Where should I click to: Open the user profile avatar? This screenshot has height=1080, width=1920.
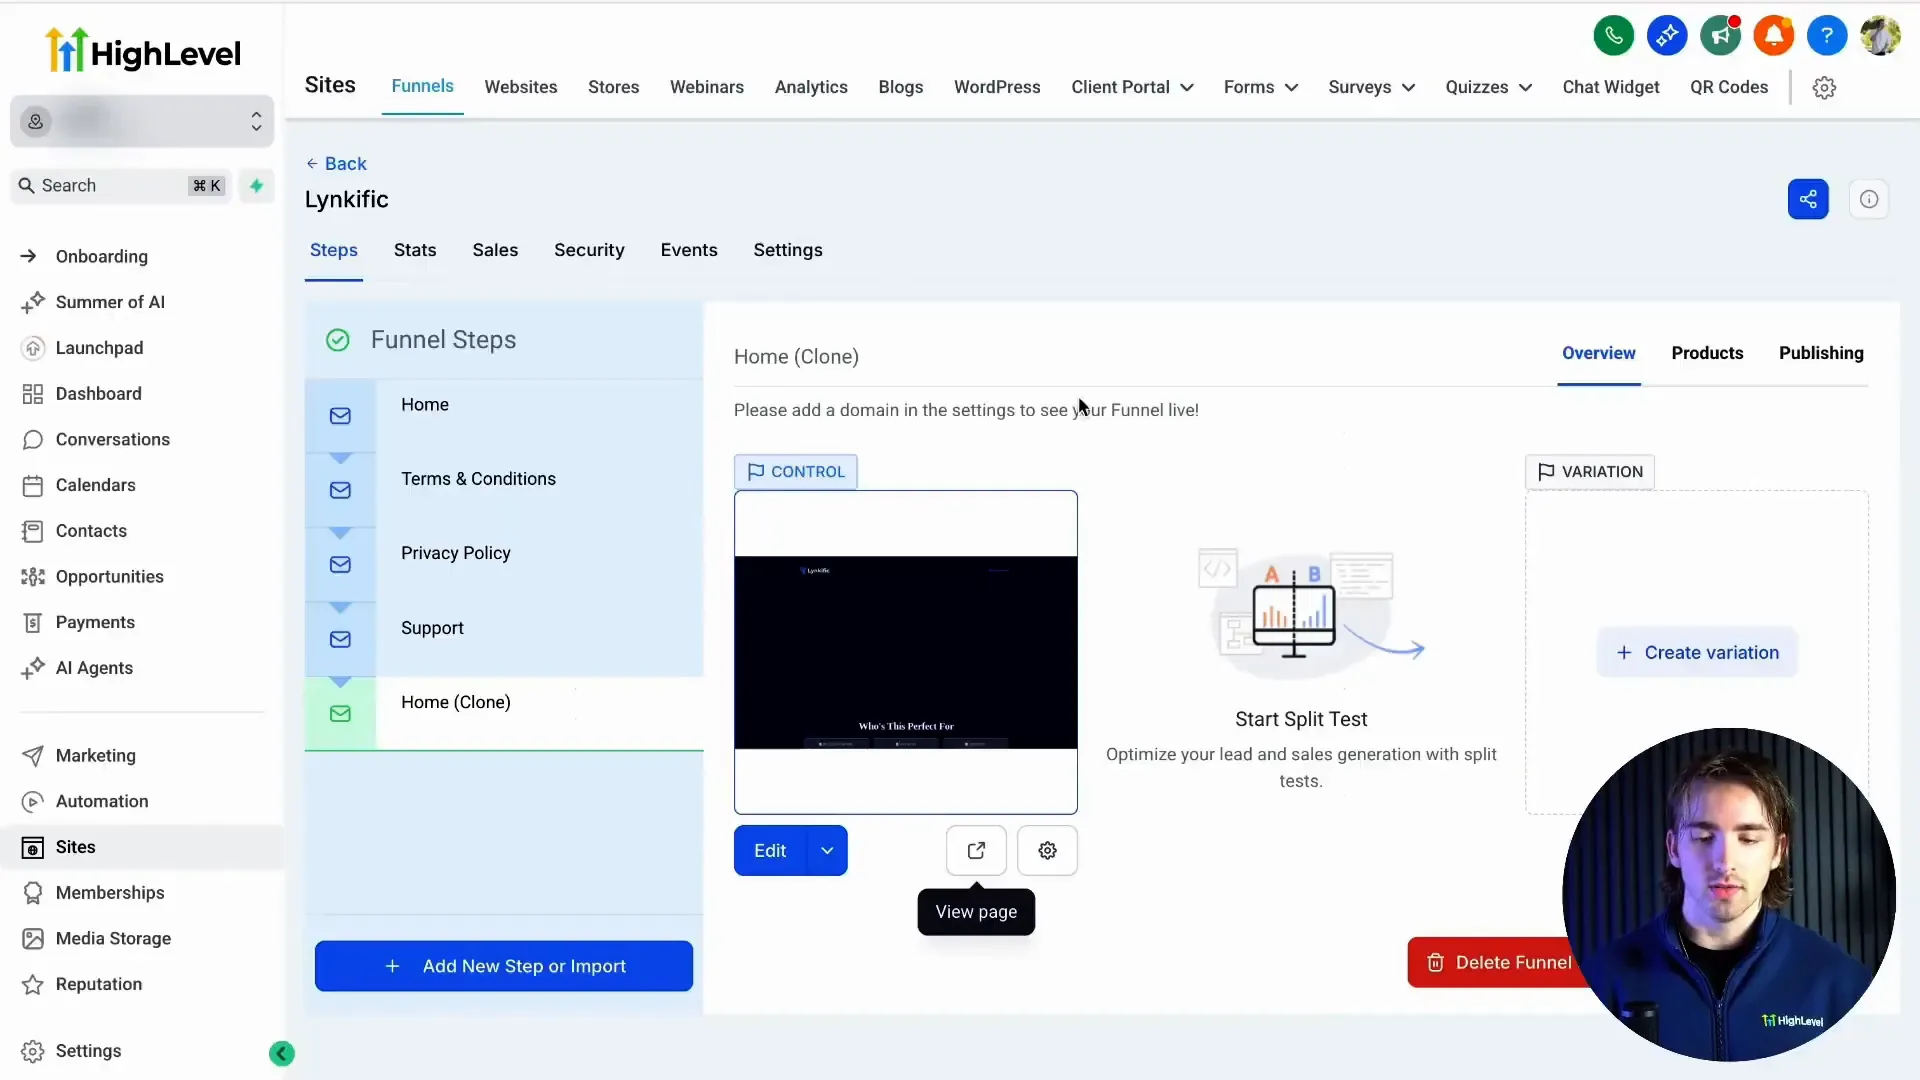pos(1880,36)
